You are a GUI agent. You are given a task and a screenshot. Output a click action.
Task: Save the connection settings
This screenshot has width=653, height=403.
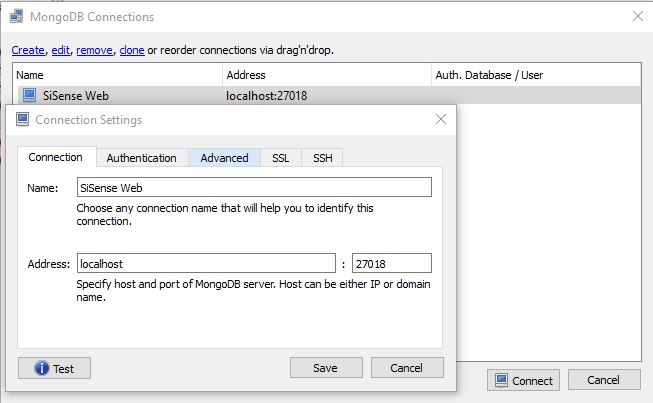[326, 368]
